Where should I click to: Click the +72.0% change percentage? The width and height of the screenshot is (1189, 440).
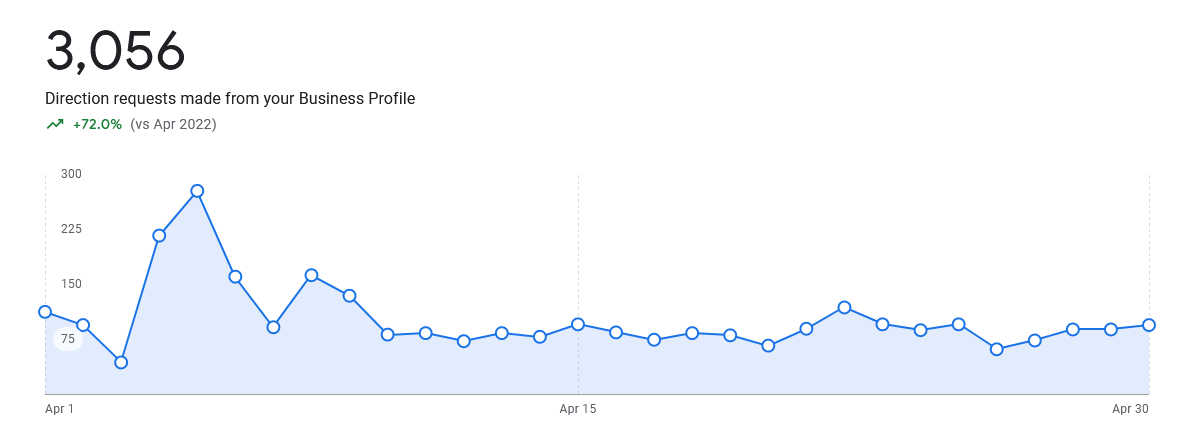[x=97, y=125]
